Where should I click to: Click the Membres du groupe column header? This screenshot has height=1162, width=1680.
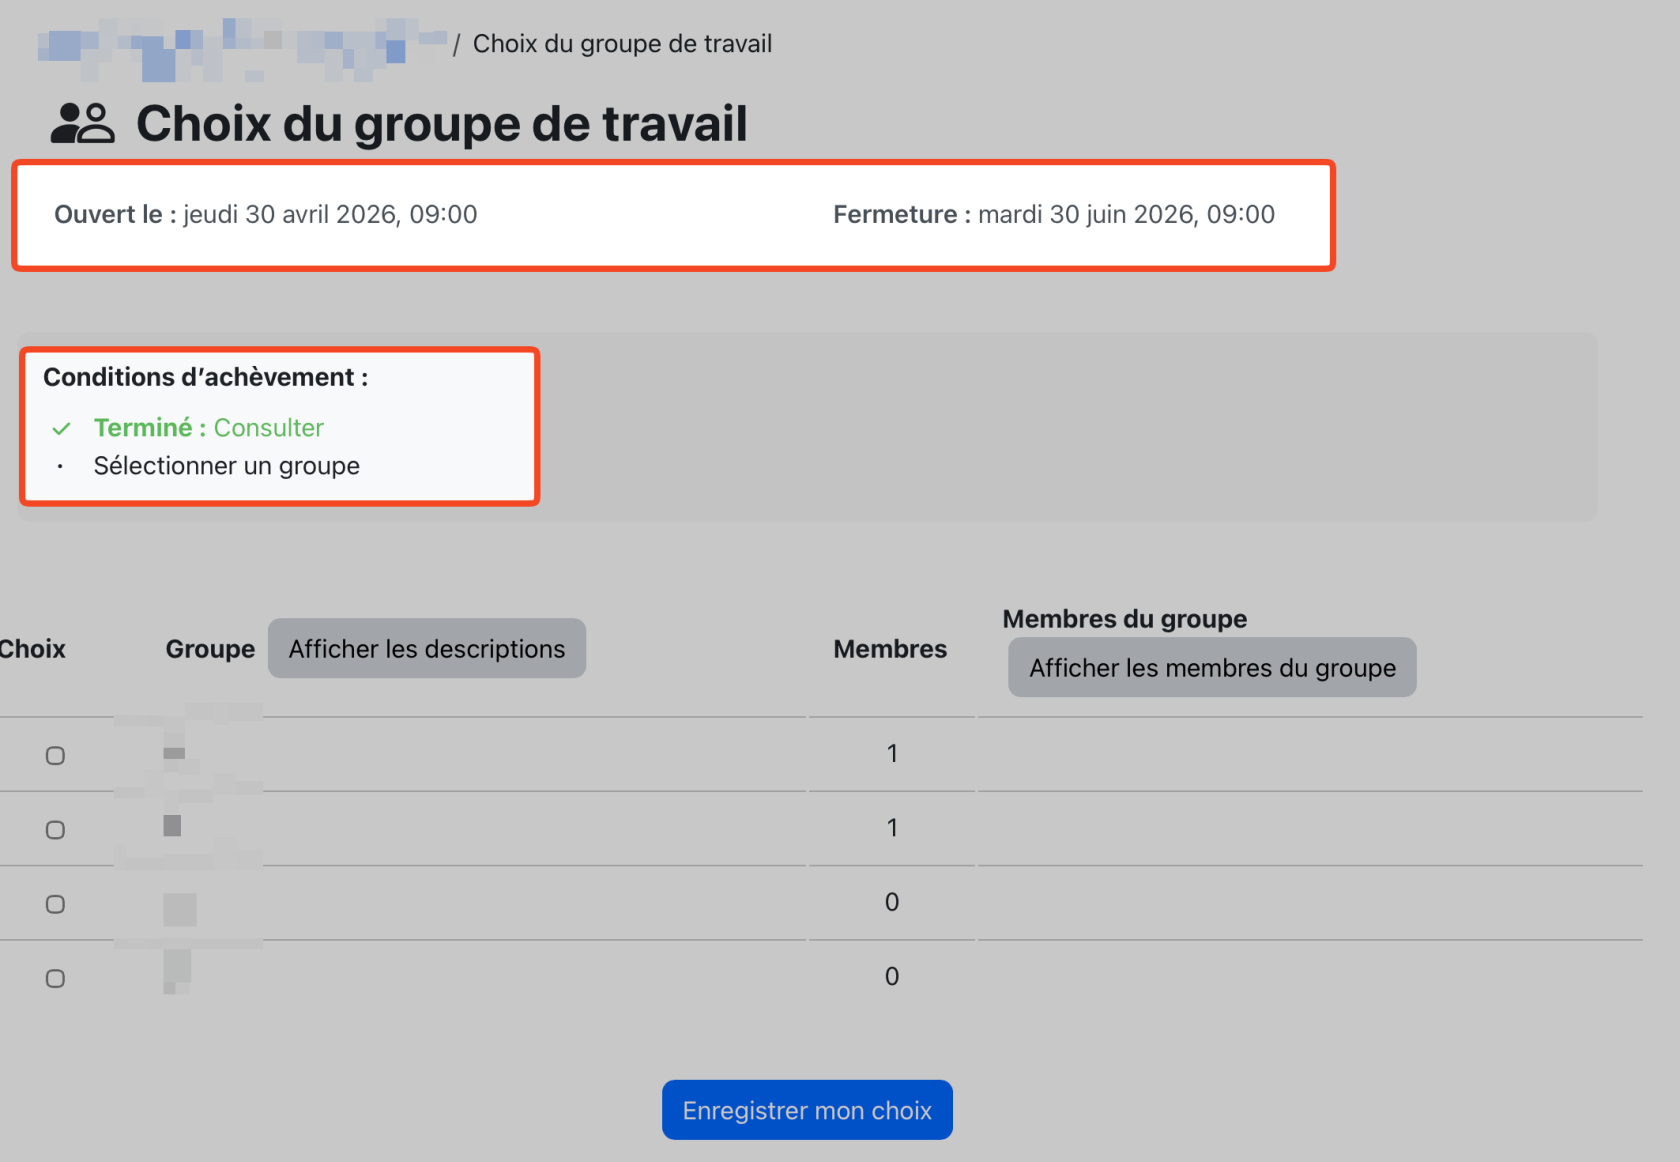point(1125,619)
